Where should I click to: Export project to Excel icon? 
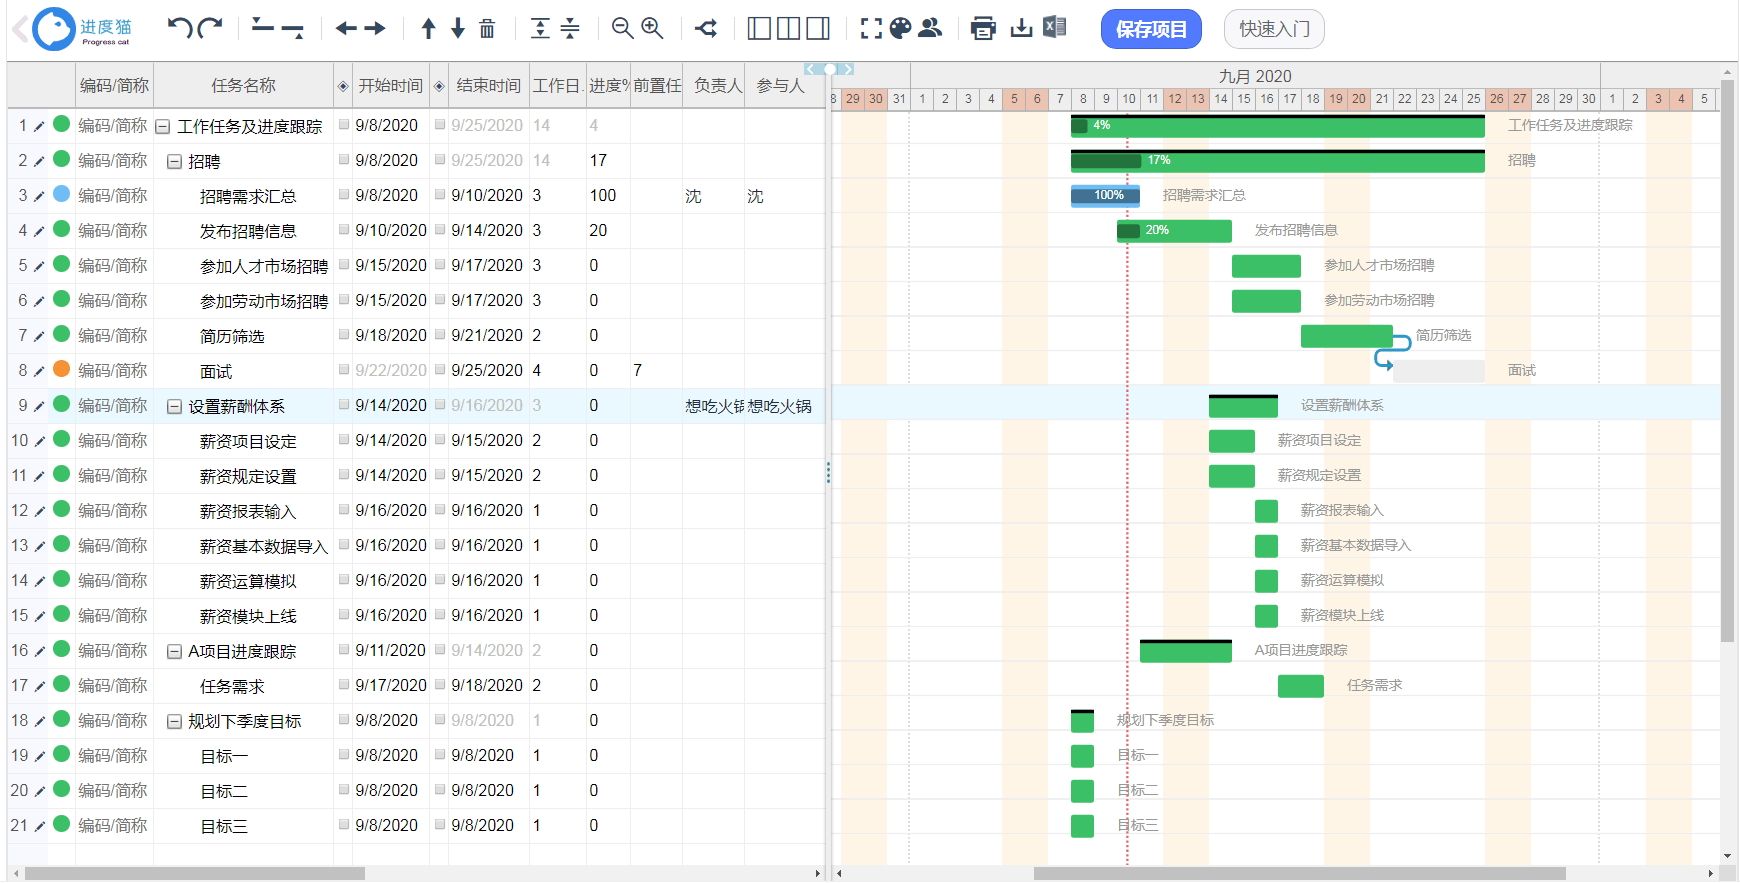click(1054, 27)
